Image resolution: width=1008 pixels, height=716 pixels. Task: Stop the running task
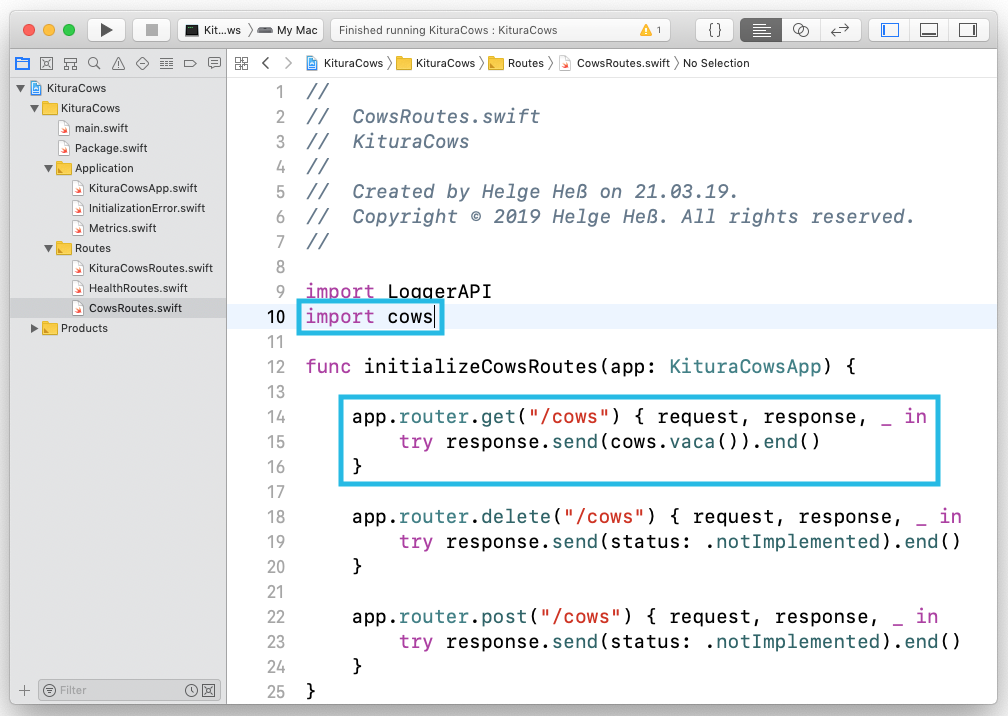click(x=152, y=30)
